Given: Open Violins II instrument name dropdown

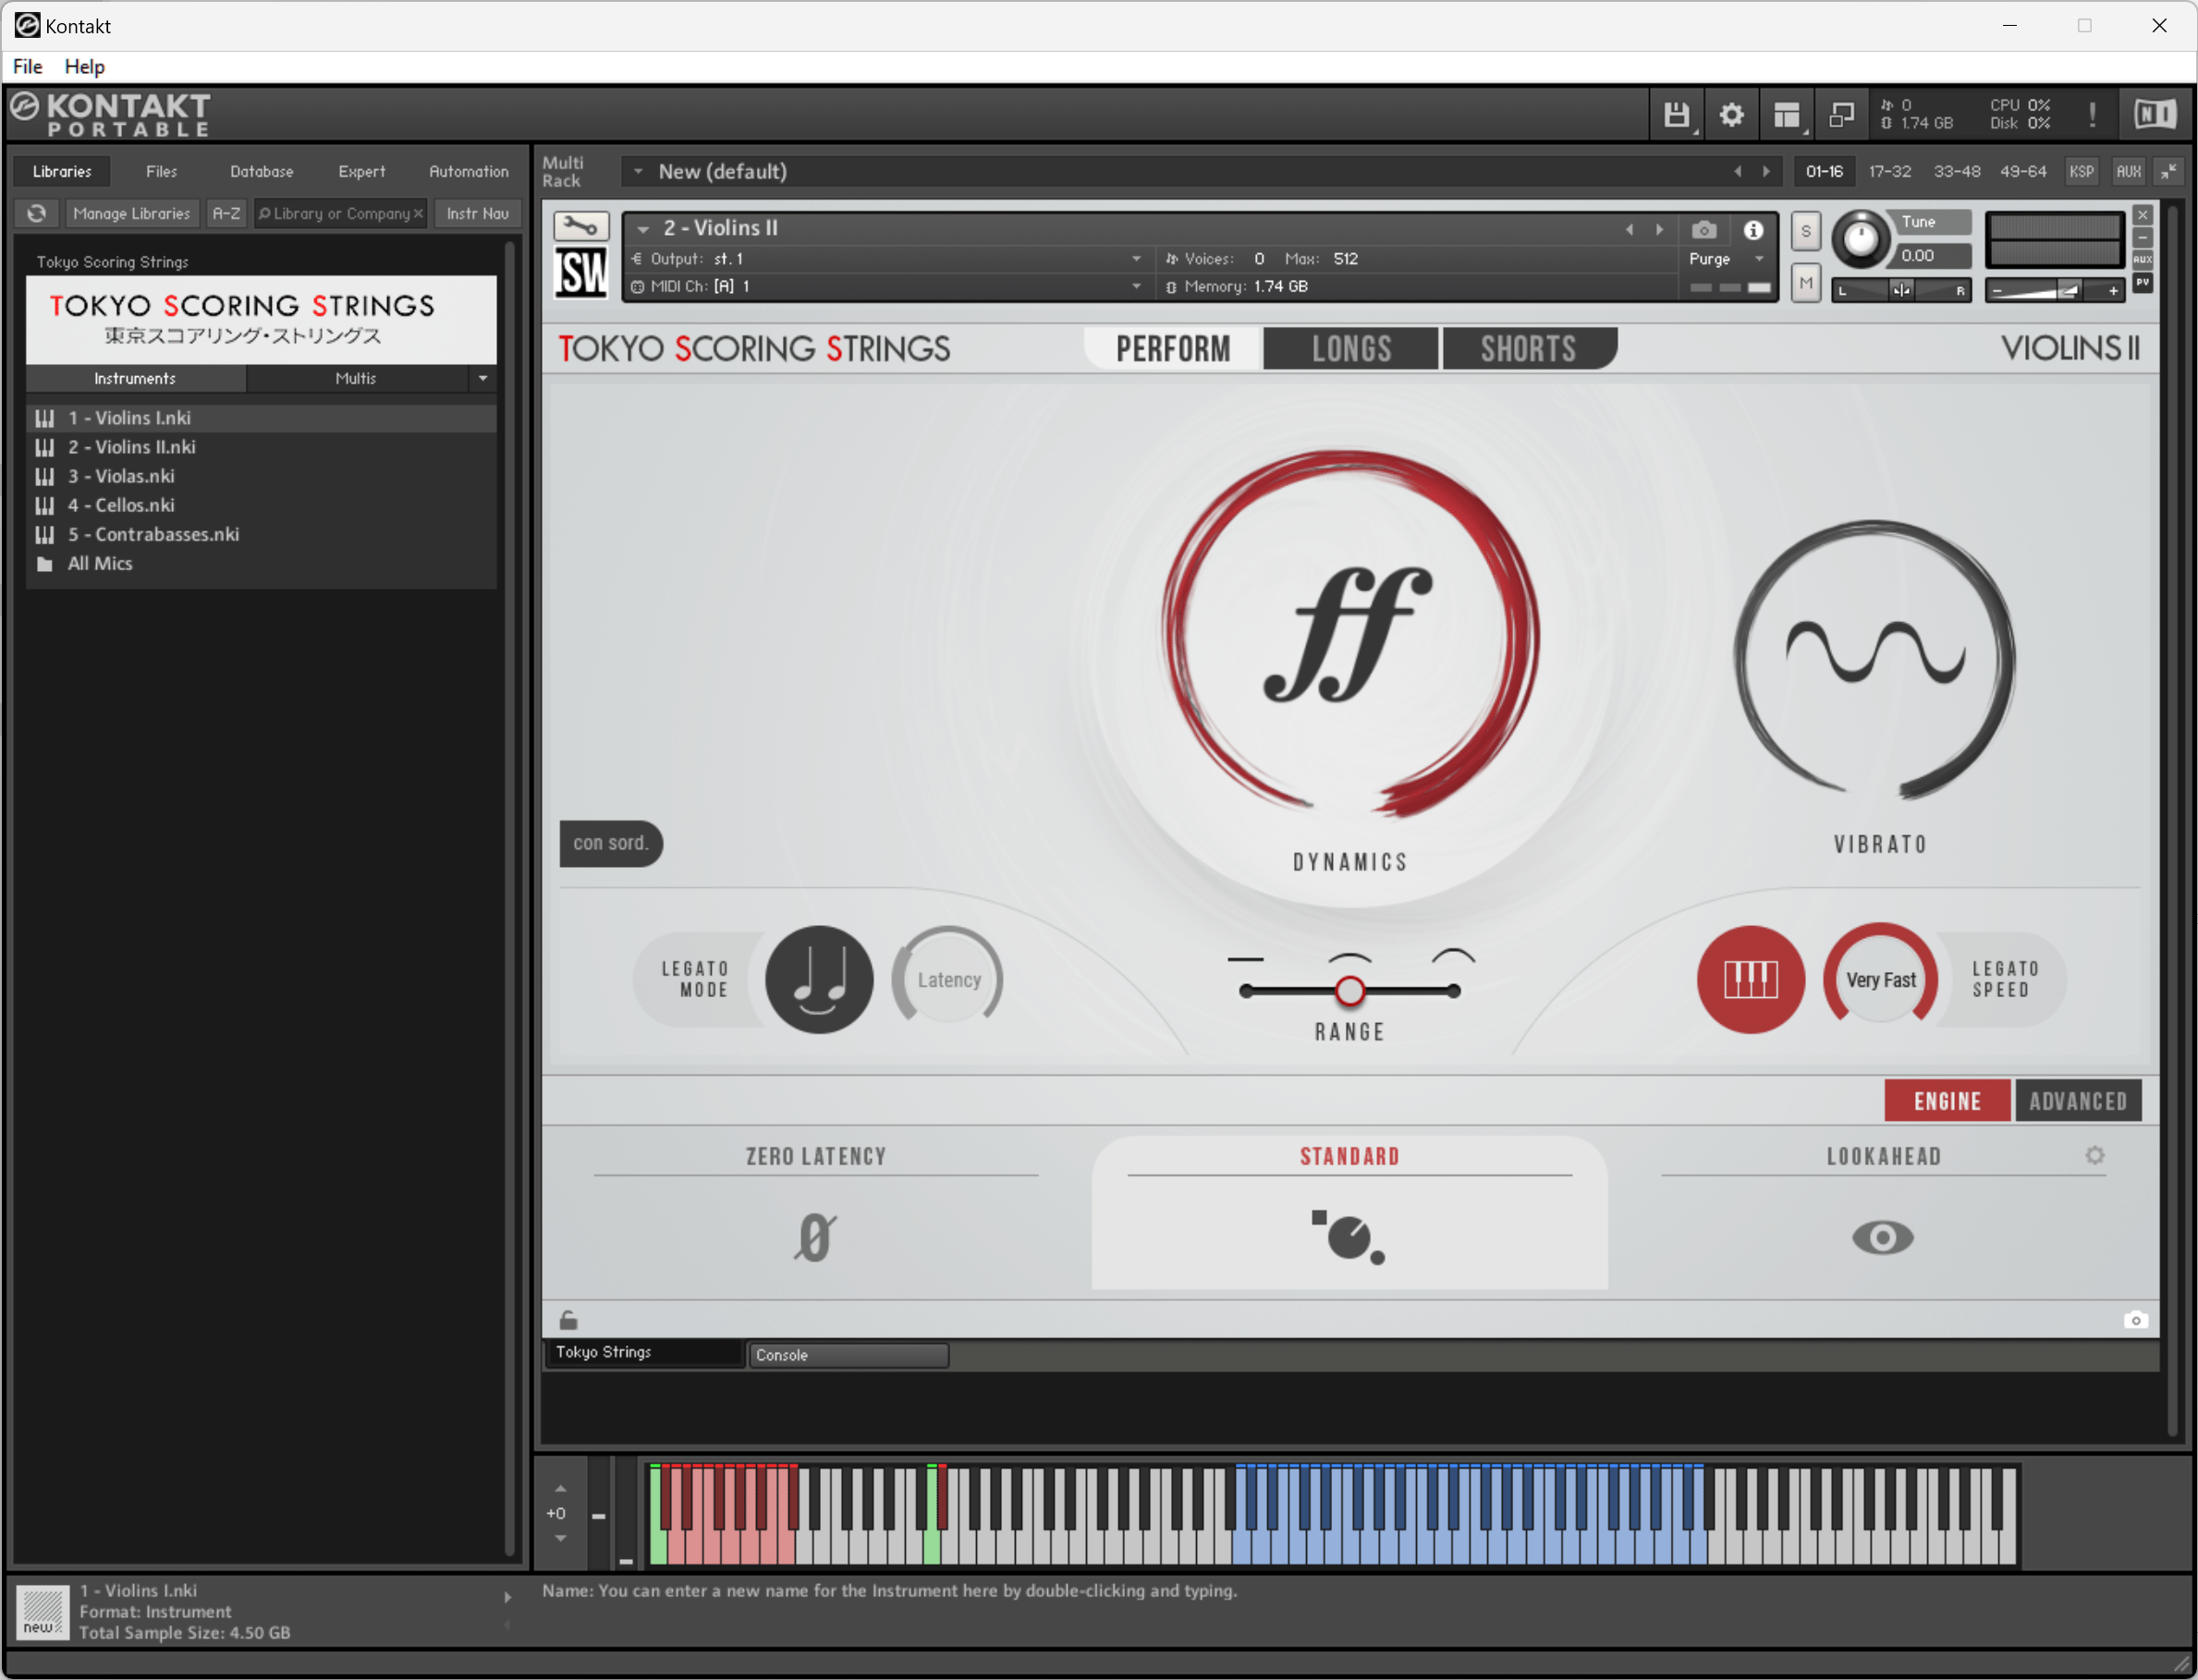Looking at the screenshot, I should tap(643, 229).
